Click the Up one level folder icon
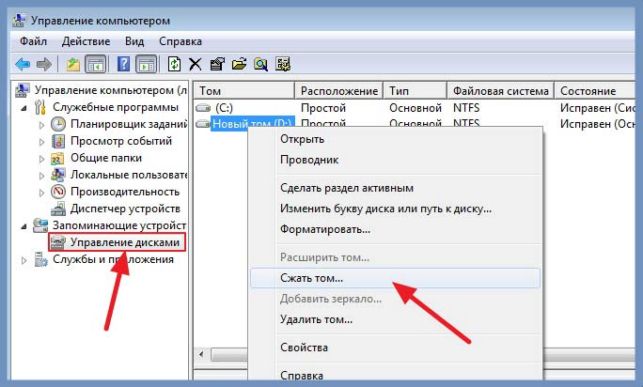The image size is (643, 387). coord(73,64)
